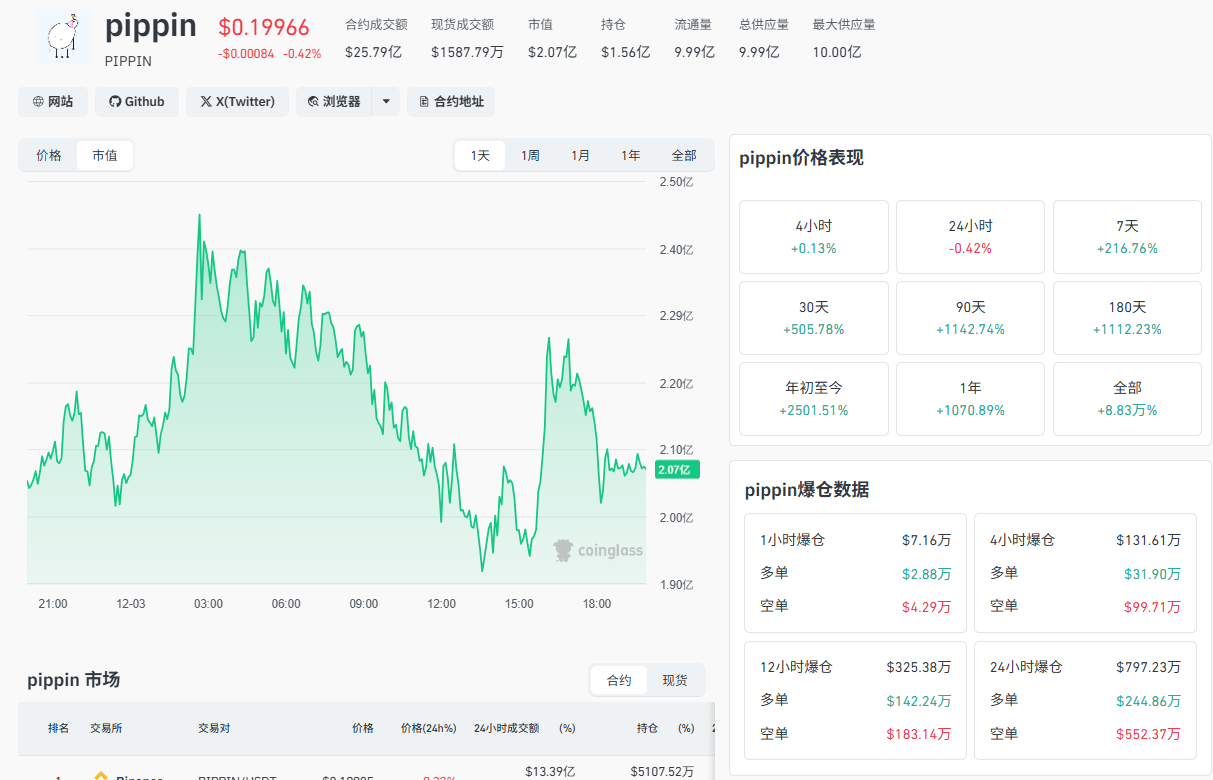The image size is (1213, 780).
Task: Open the Github link button
Action: pos(137,101)
